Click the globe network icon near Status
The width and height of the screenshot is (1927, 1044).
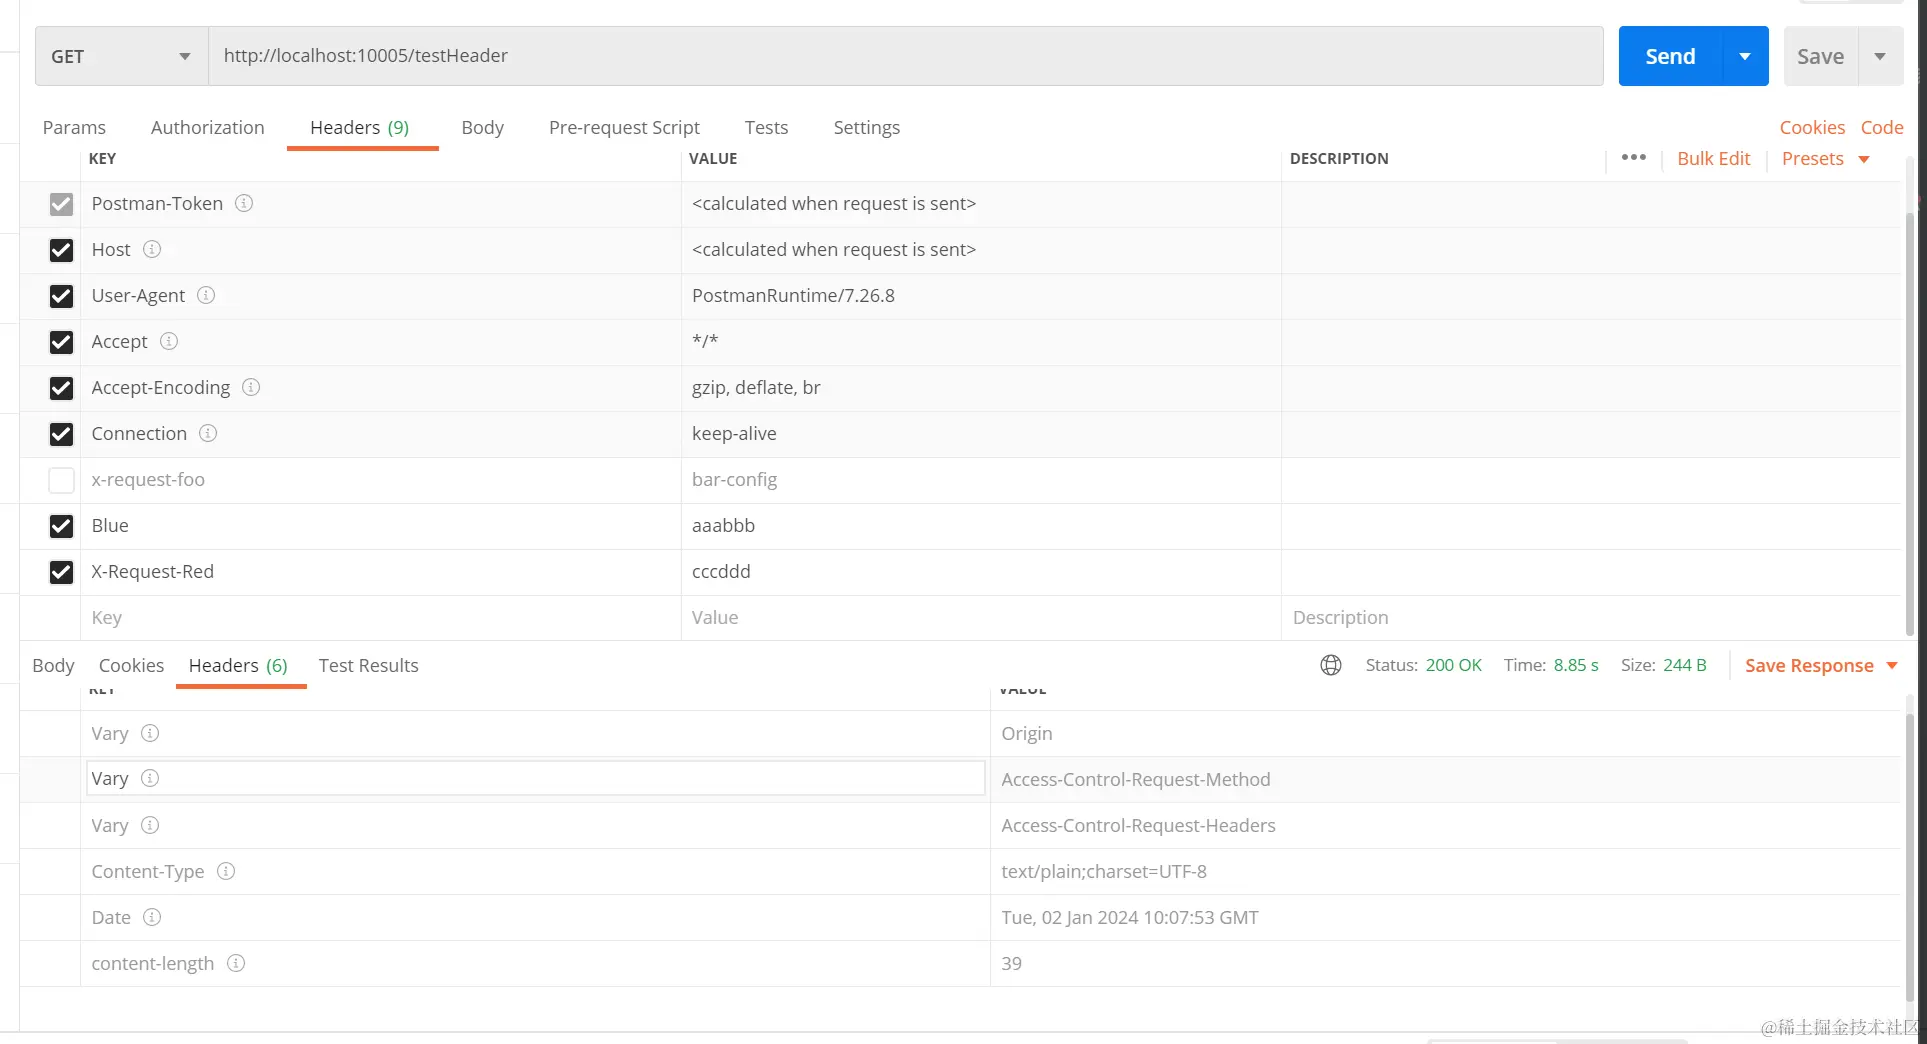tap(1331, 665)
